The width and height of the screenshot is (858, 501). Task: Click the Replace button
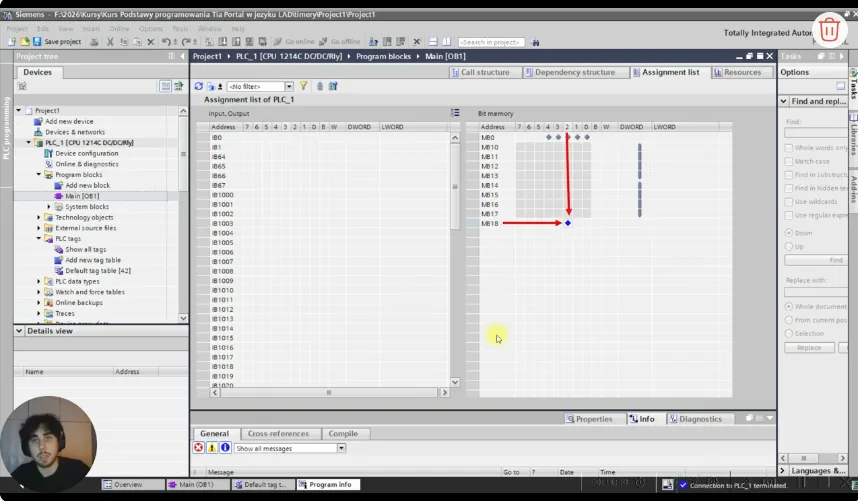coord(809,347)
